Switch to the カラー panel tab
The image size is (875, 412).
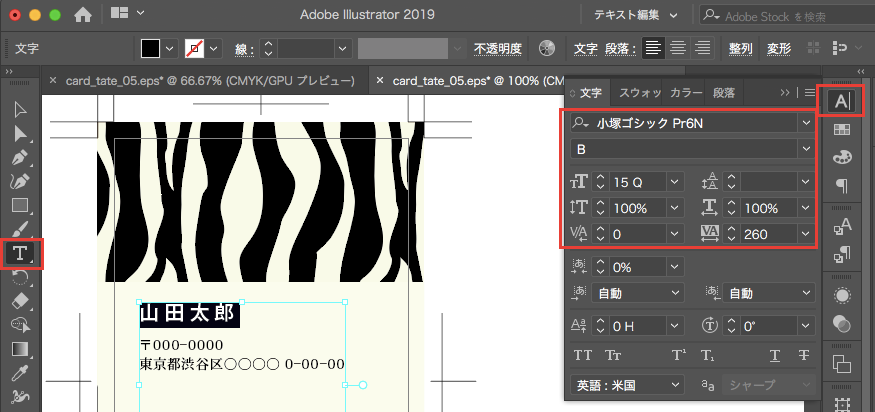pyautogui.click(x=684, y=93)
